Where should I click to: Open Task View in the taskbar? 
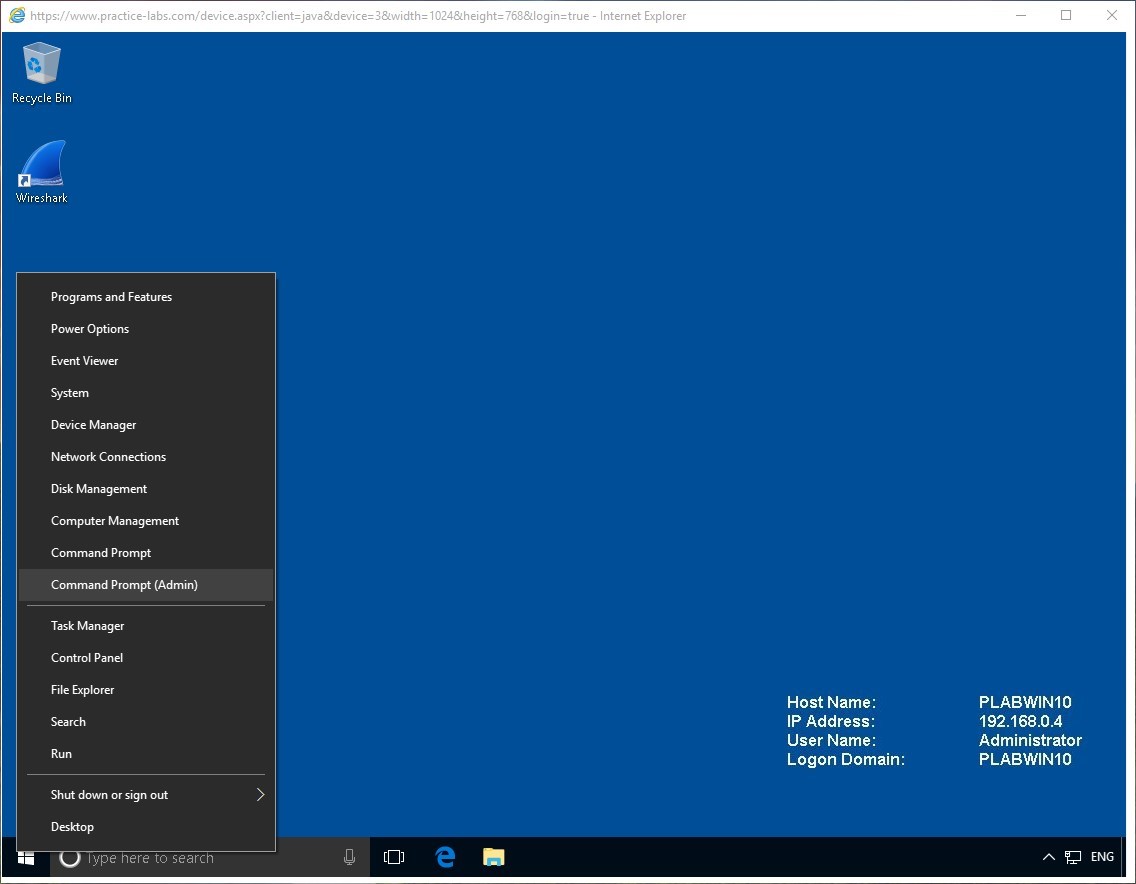(394, 858)
